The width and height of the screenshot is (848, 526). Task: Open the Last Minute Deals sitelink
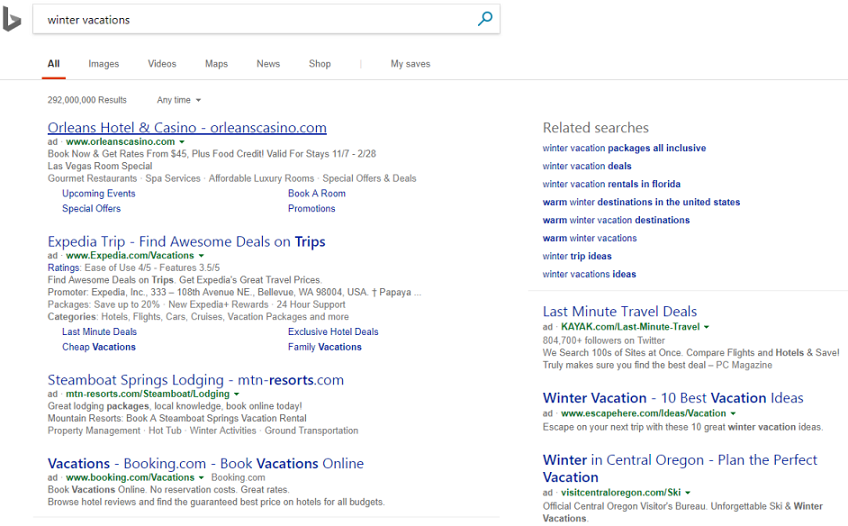[100, 332]
